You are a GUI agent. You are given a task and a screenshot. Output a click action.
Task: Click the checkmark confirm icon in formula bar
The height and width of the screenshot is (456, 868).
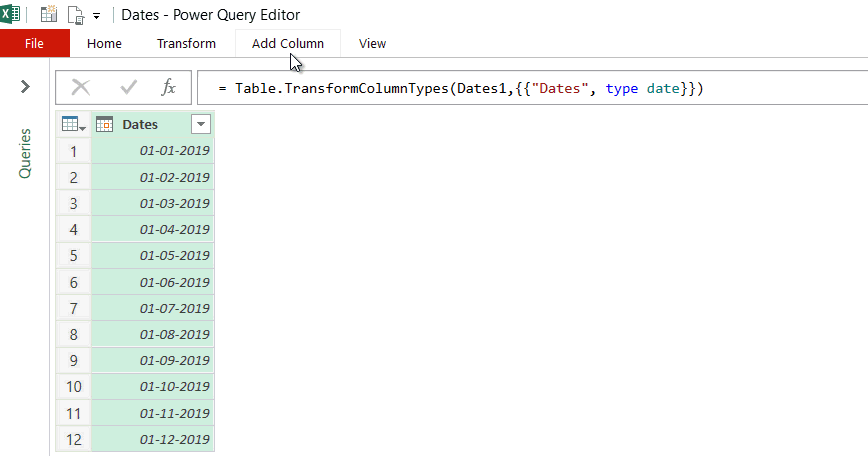(x=128, y=88)
